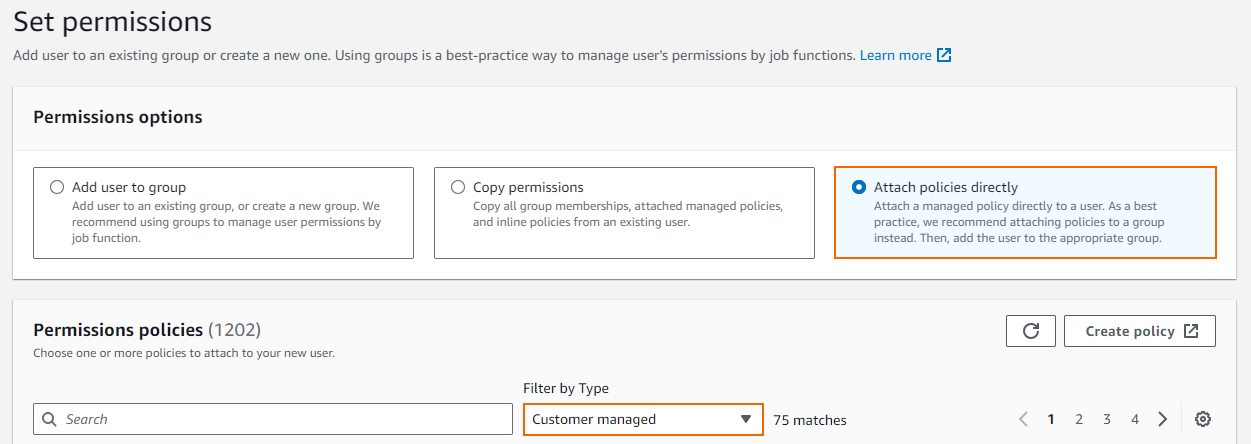Jump to page 3 of policies
The width and height of the screenshot is (1251, 444).
pos(1107,419)
